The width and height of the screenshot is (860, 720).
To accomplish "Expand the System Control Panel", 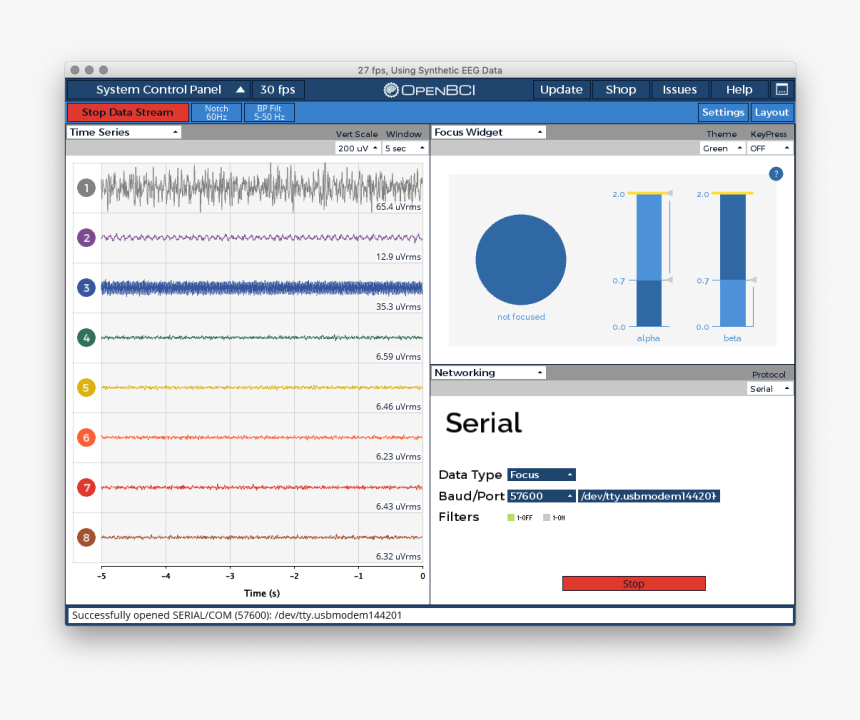I will (159, 89).
